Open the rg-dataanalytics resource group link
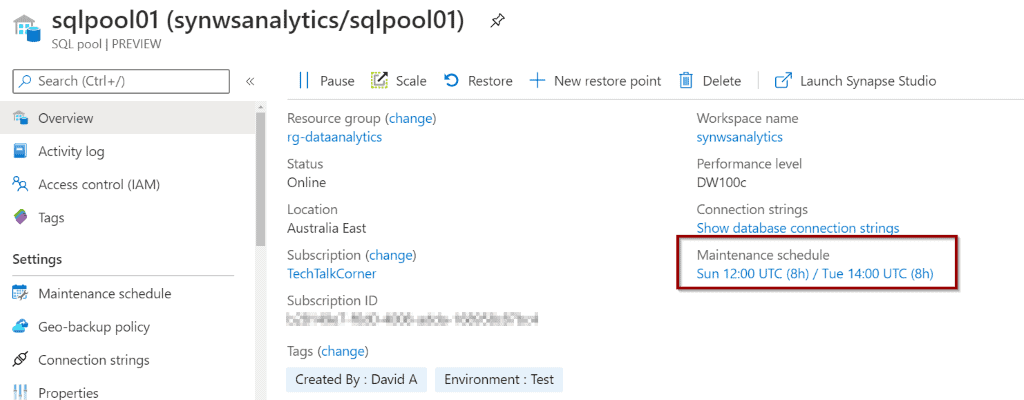This screenshot has height=400, width=1024. (x=334, y=137)
